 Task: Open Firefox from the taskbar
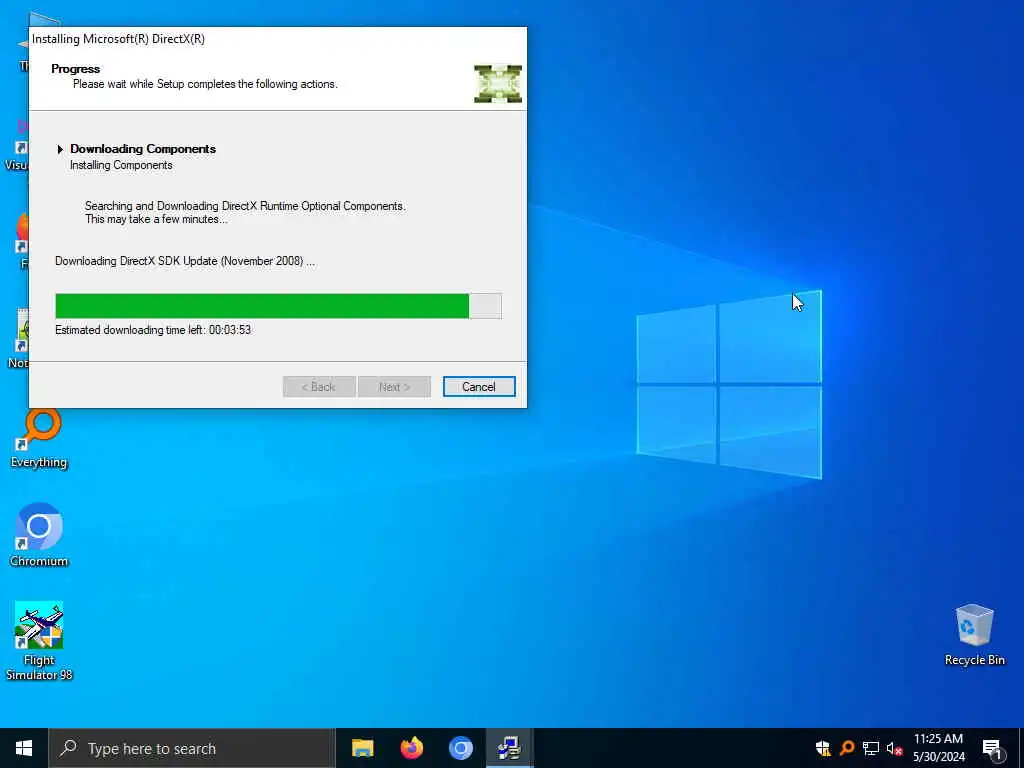pos(411,748)
